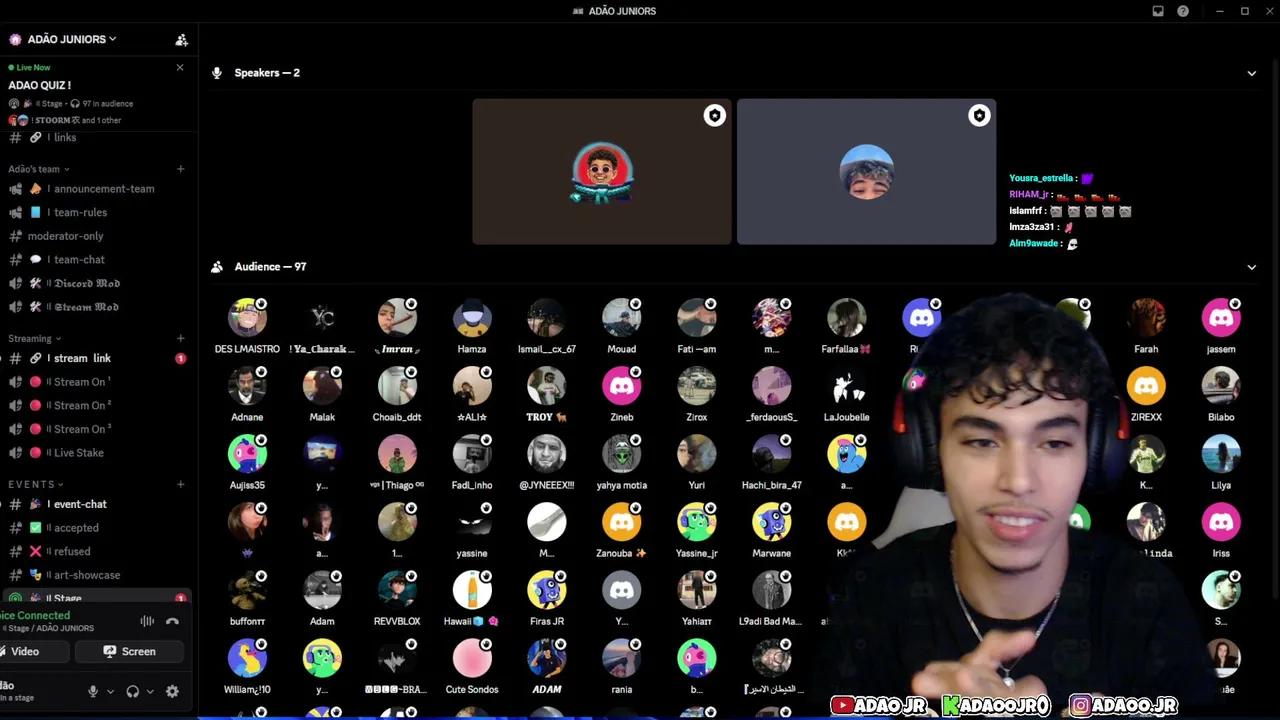Viewport: 1280px width, 720px height.
Task: Open Zirox's audience avatar
Action: point(697,386)
